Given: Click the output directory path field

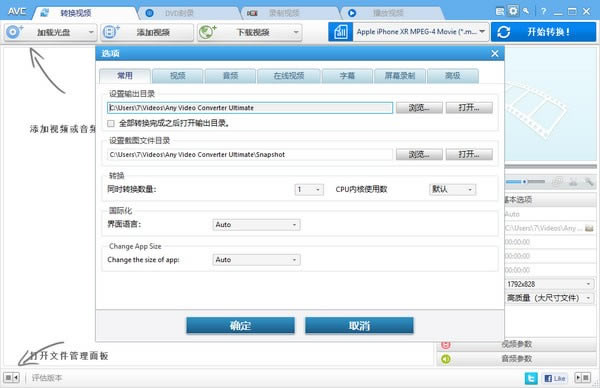Looking at the screenshot, I should (x=250, y=108).
